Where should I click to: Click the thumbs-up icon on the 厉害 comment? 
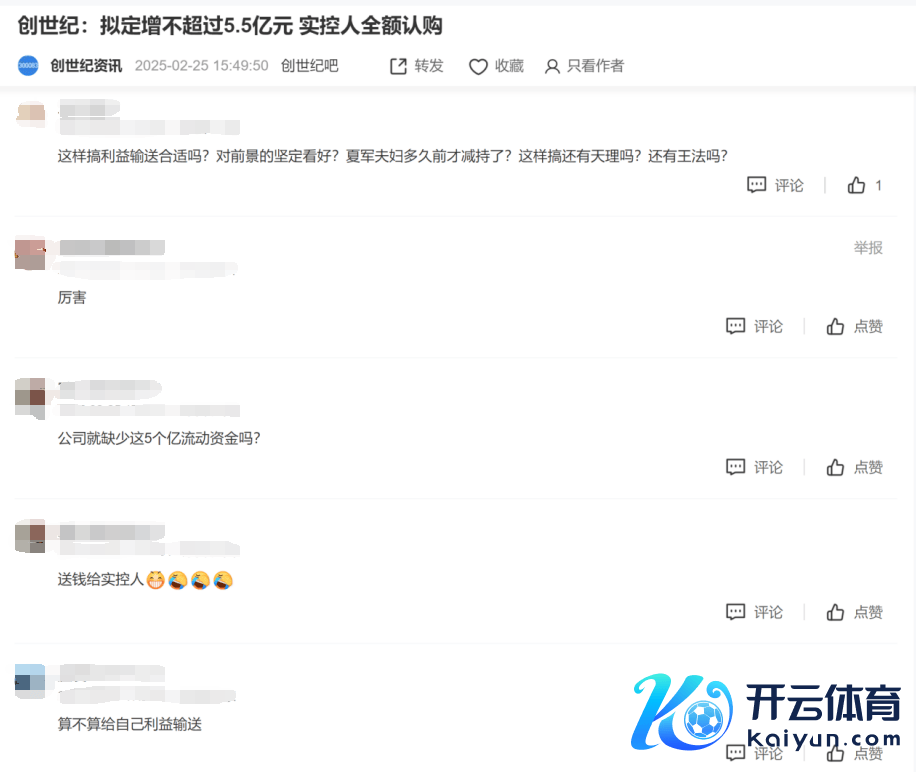pyautogui.click(x=835, y=326)
